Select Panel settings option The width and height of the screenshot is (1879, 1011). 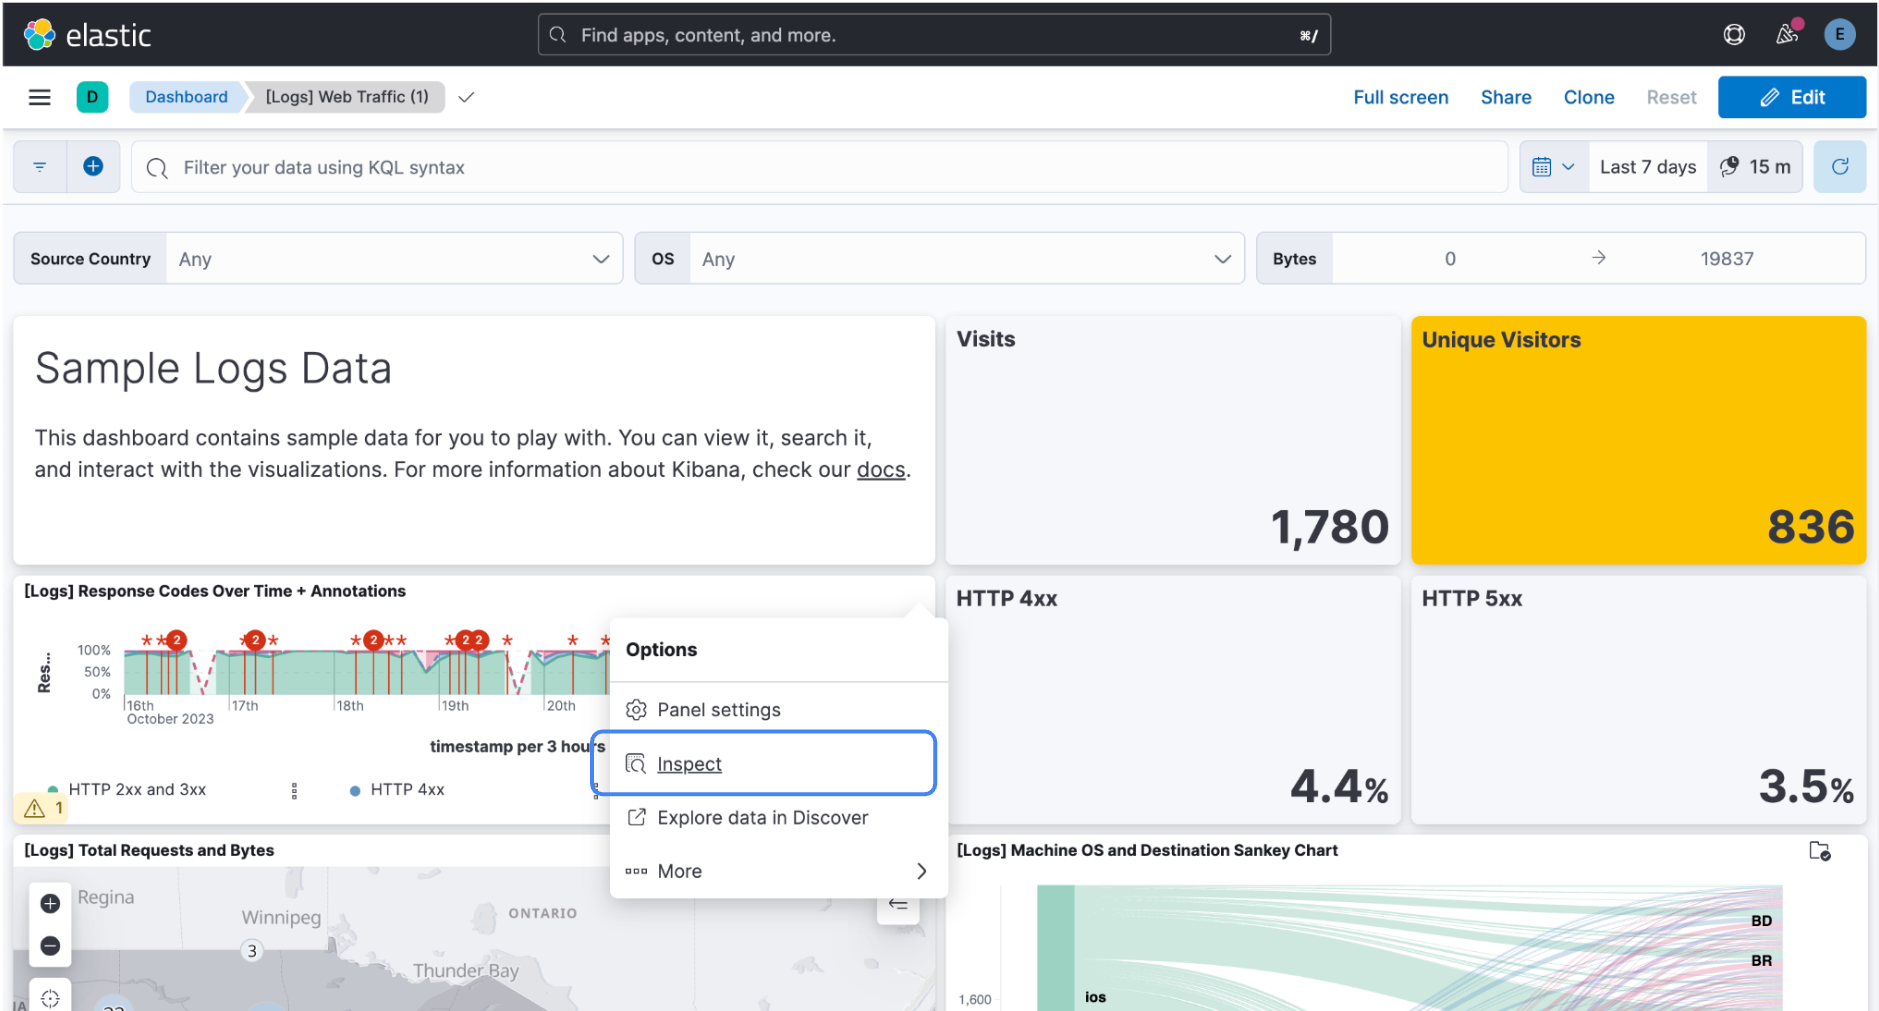tap(778, 710)
